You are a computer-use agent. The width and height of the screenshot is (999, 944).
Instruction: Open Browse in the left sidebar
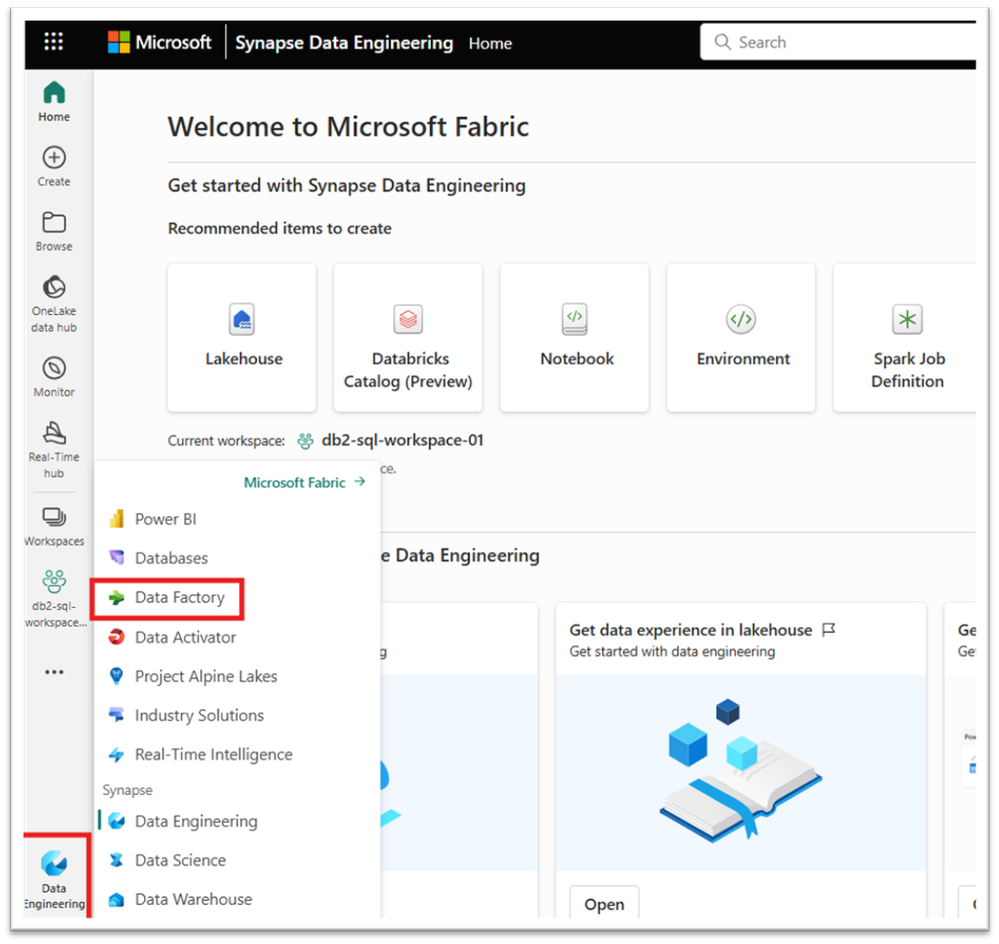(x=54, y=232)
